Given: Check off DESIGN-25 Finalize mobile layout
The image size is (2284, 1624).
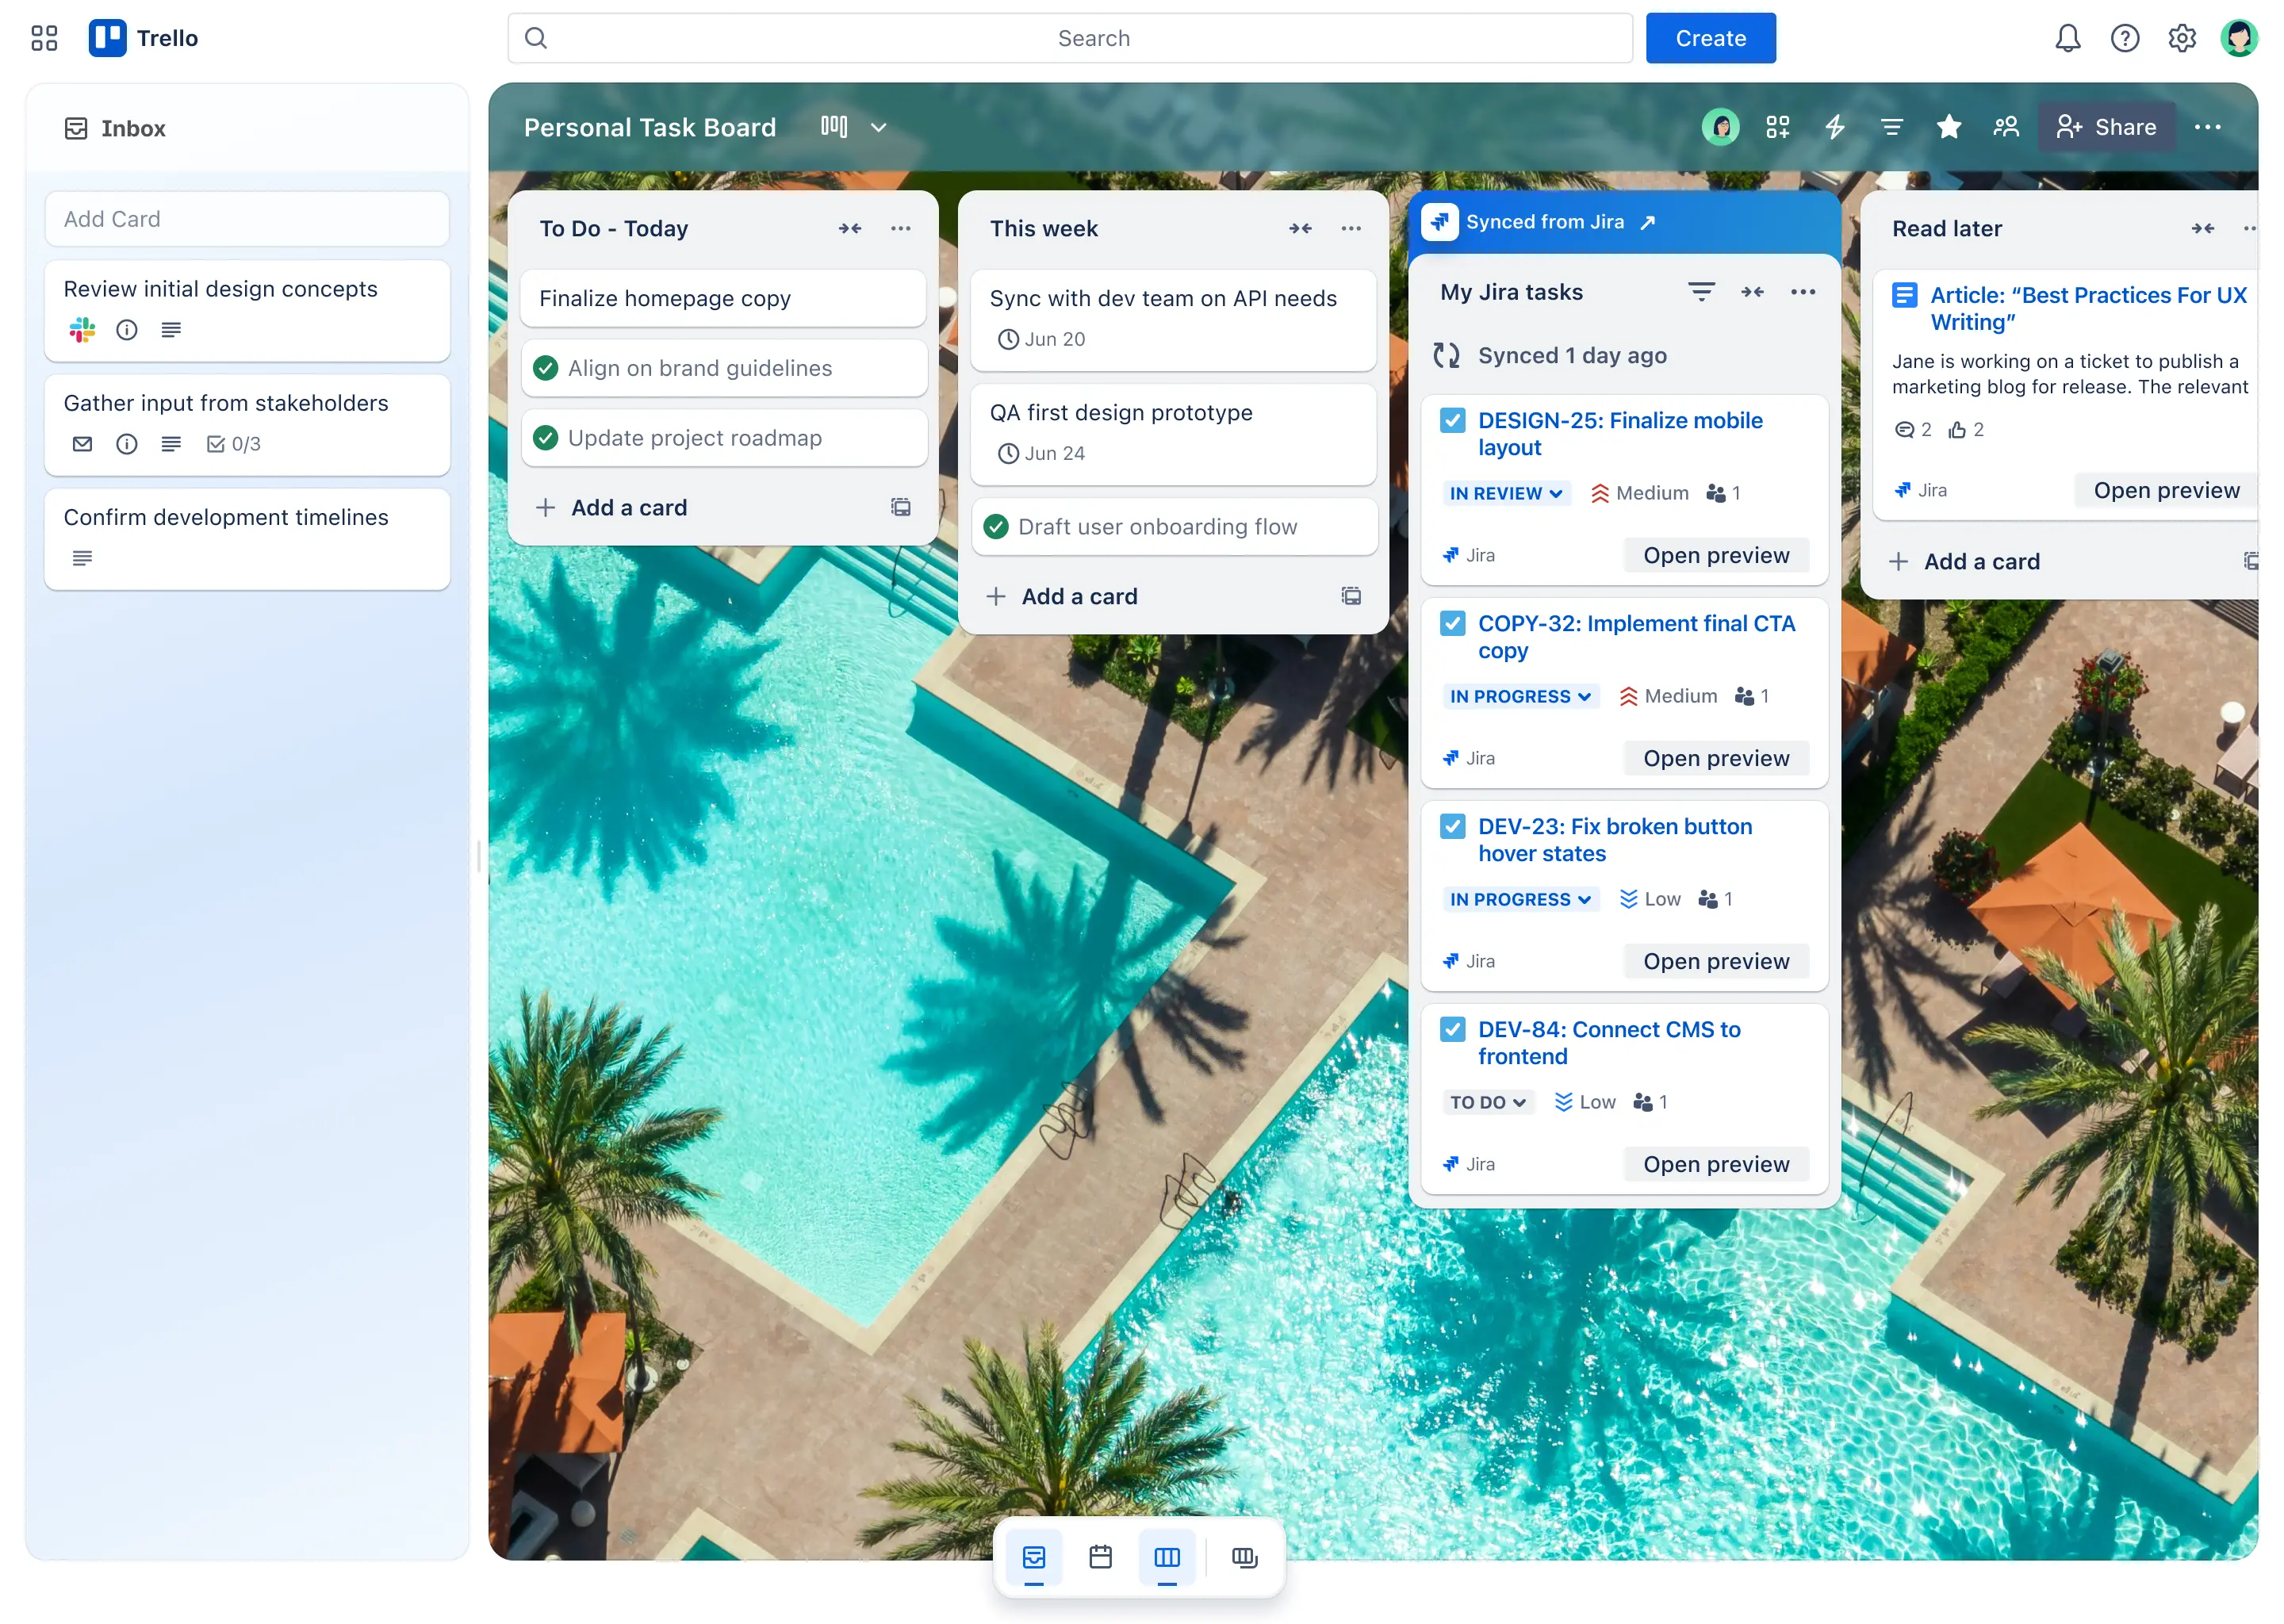Looking at the screenshot, I should pyautogui.click(x=1452, y=420).
